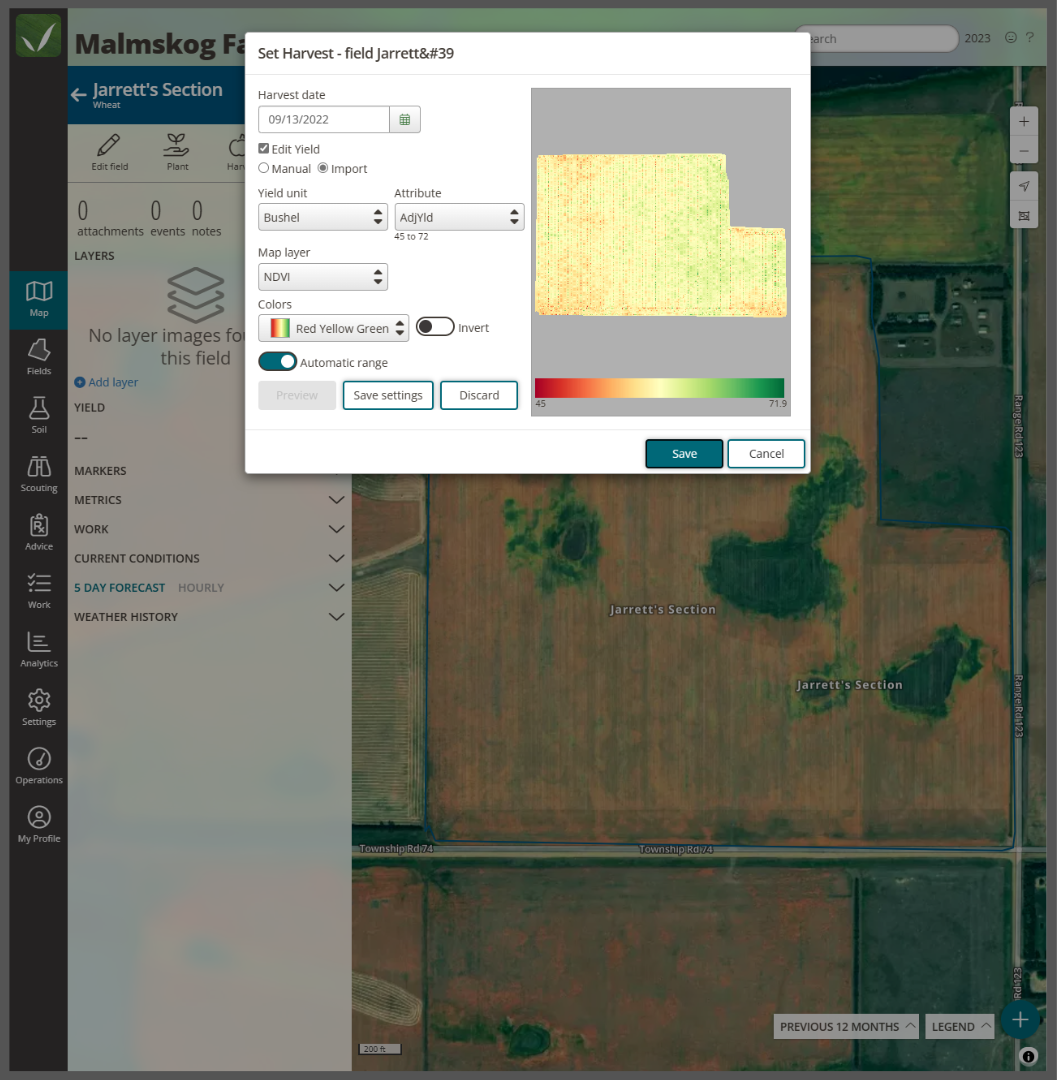
Task: Click the fit-to-field map icon below locate
Action: (x=1024, y=216)
